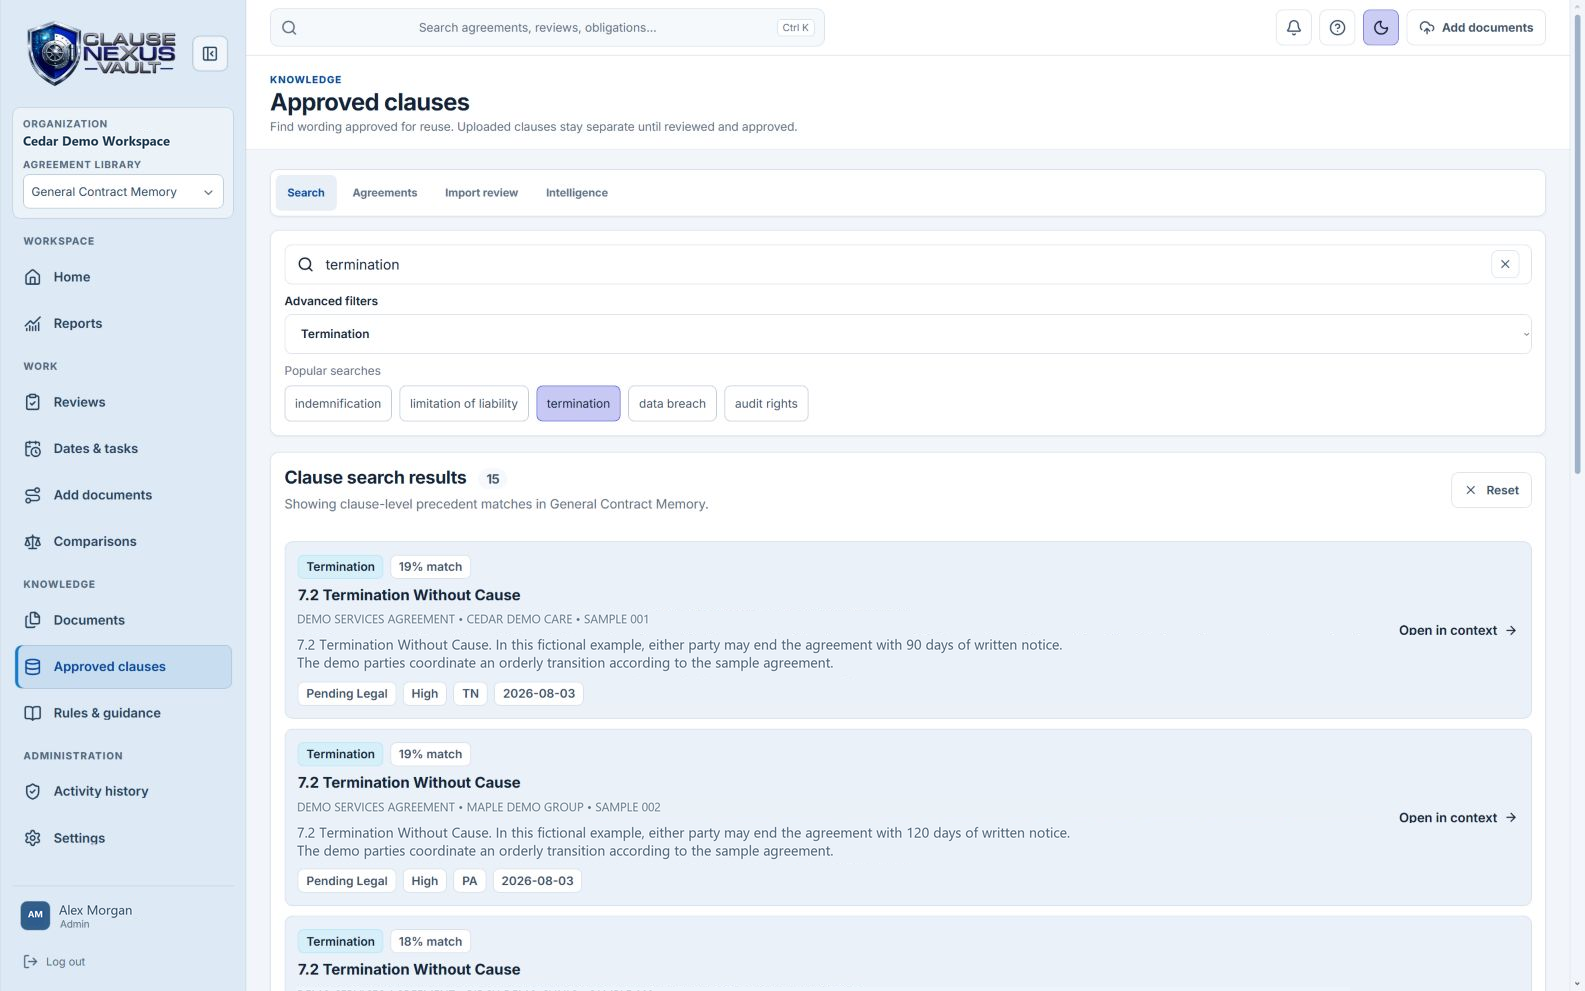The height and width of the screenshot is (991, 1585).
Task: Select the audit rights search chip
Action: (766, 404)
